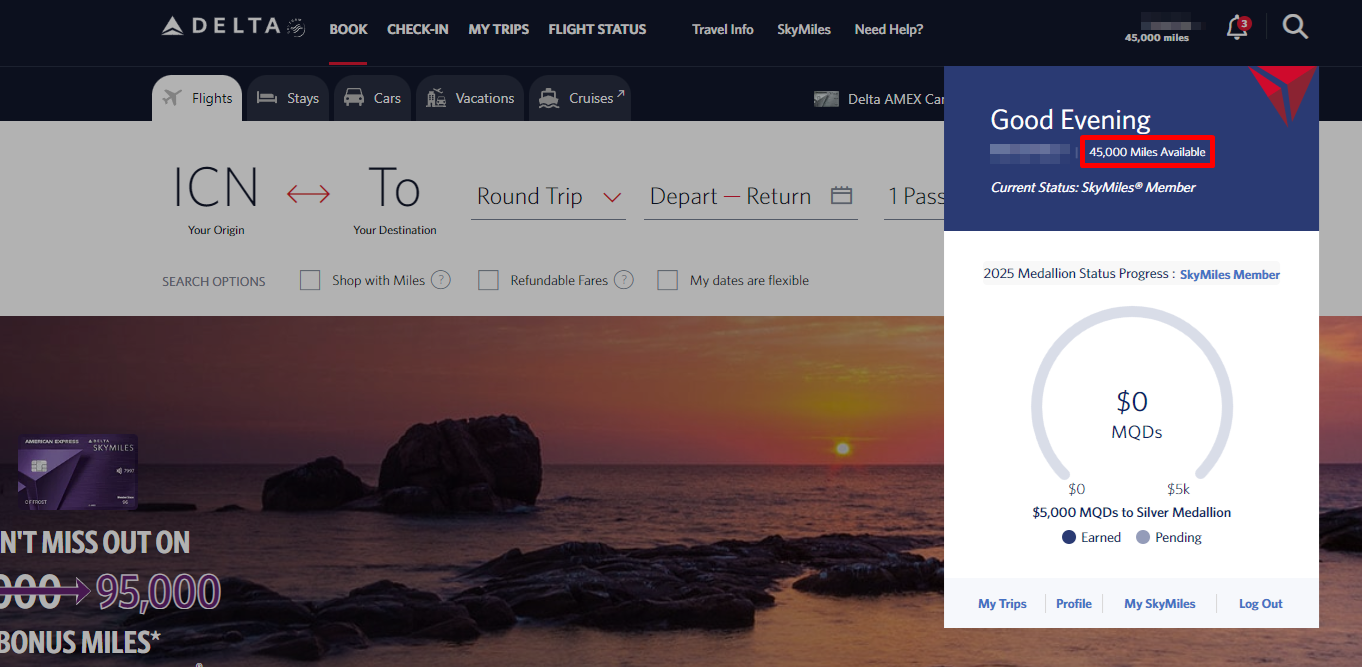Image resolution: width=1362 pixels, height=667 pixels.
Task: Switch to the Stays tab
Action: tap(288, 98)
